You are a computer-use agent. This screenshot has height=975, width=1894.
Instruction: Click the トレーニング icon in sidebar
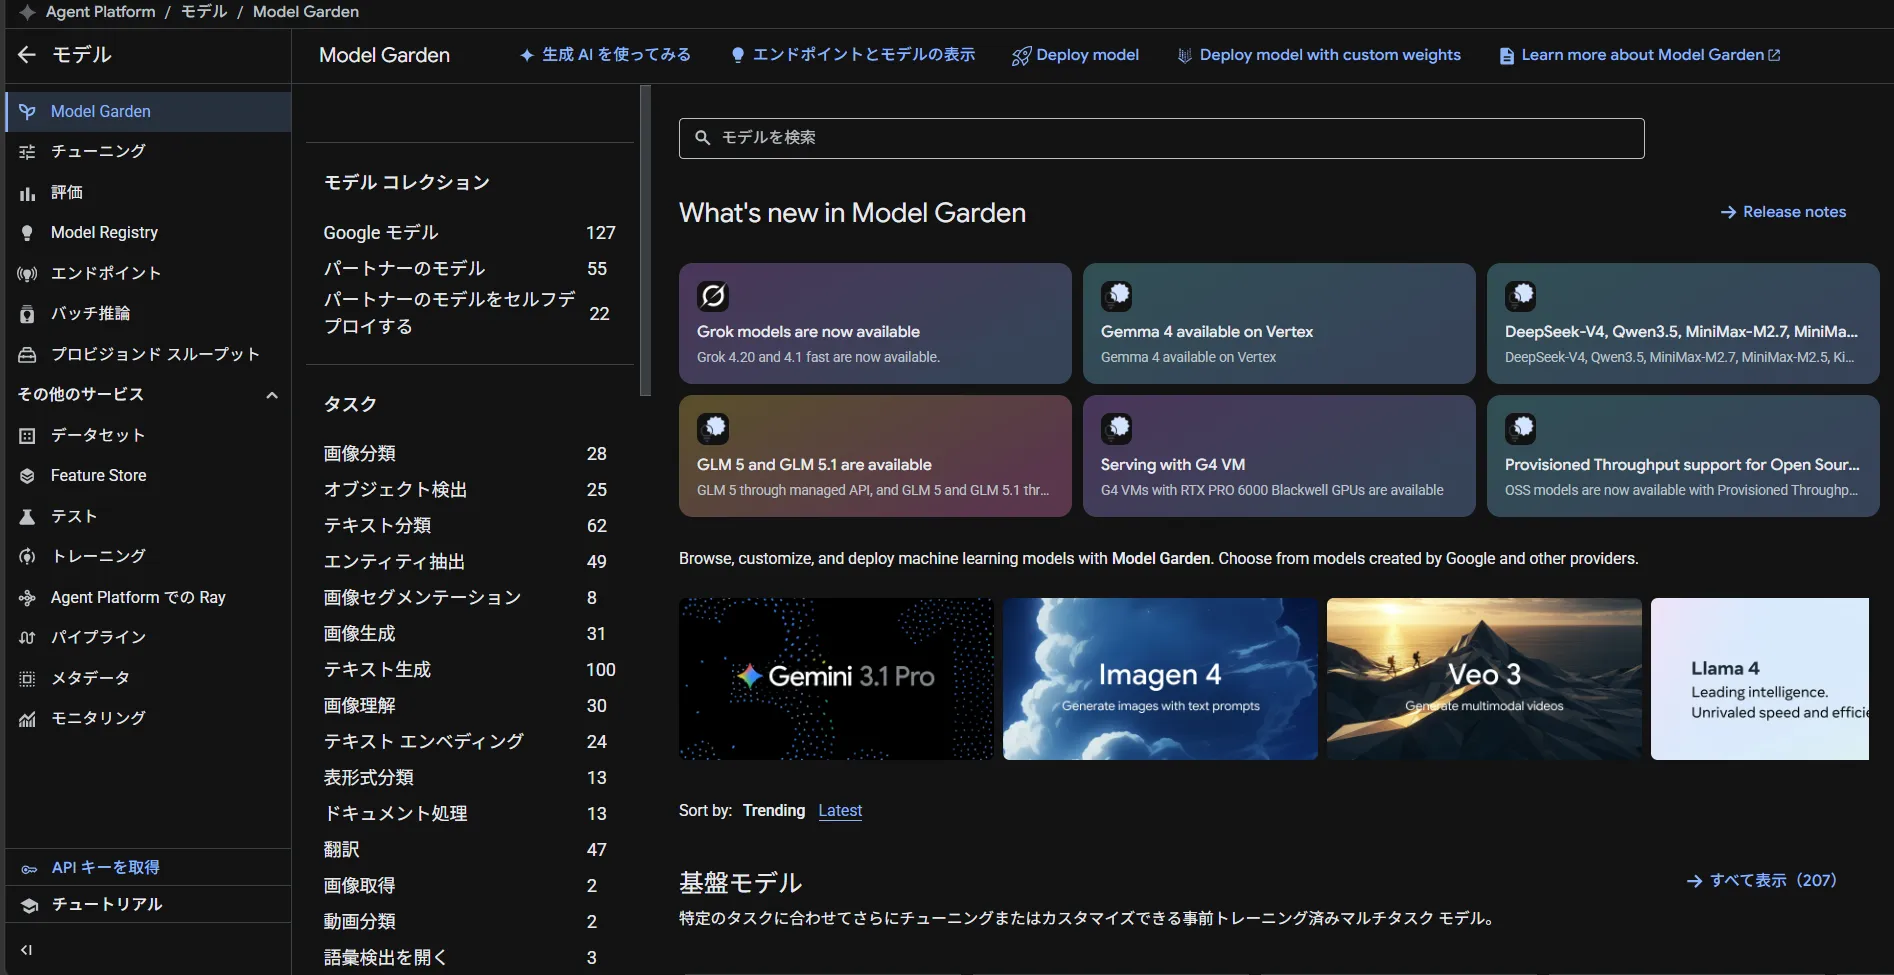(27, 557)
